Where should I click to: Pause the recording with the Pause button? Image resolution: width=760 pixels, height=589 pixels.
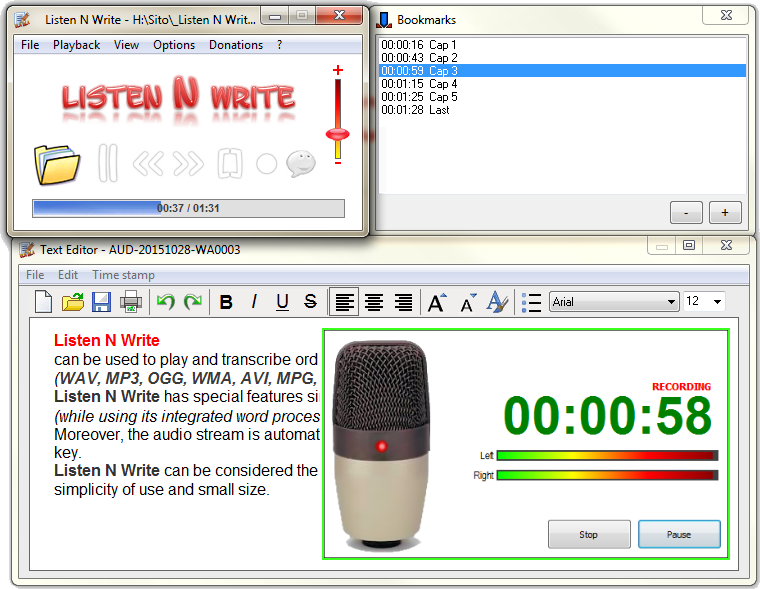pyautogui.click(x=679, y=534)
